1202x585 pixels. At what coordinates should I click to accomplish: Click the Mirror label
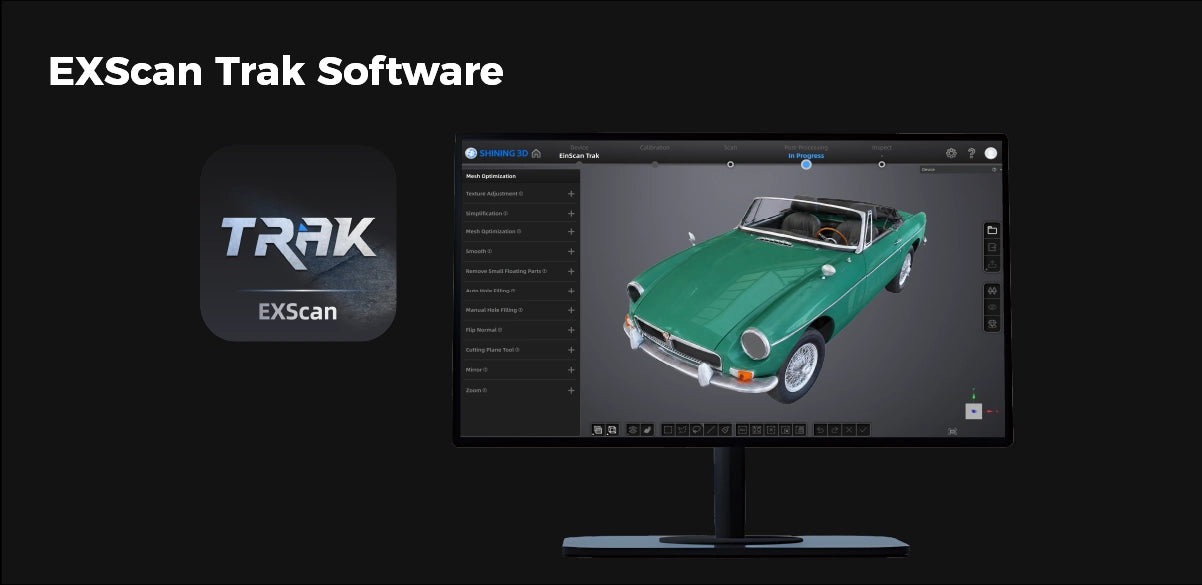(x=474, y=370)
